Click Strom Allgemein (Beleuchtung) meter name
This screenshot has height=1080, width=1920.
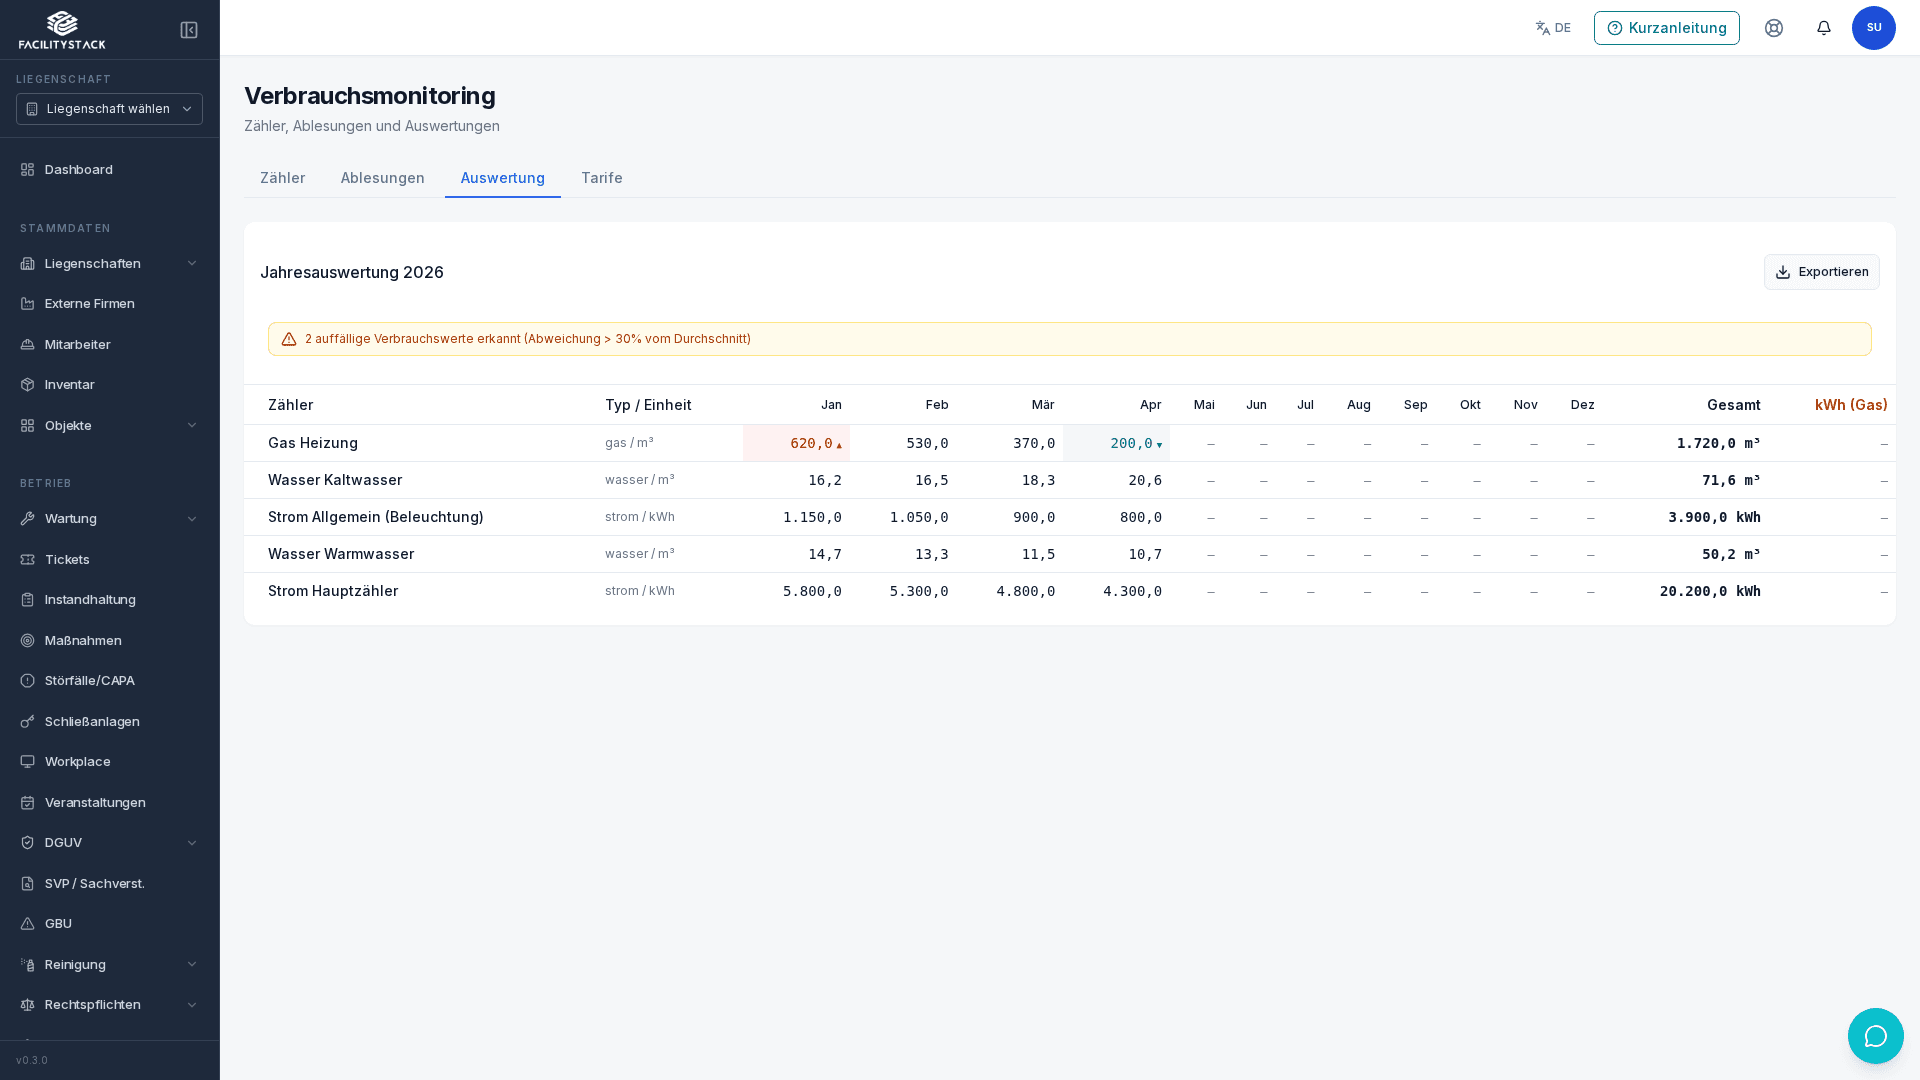pyautogui.click(x=376, y=517)
